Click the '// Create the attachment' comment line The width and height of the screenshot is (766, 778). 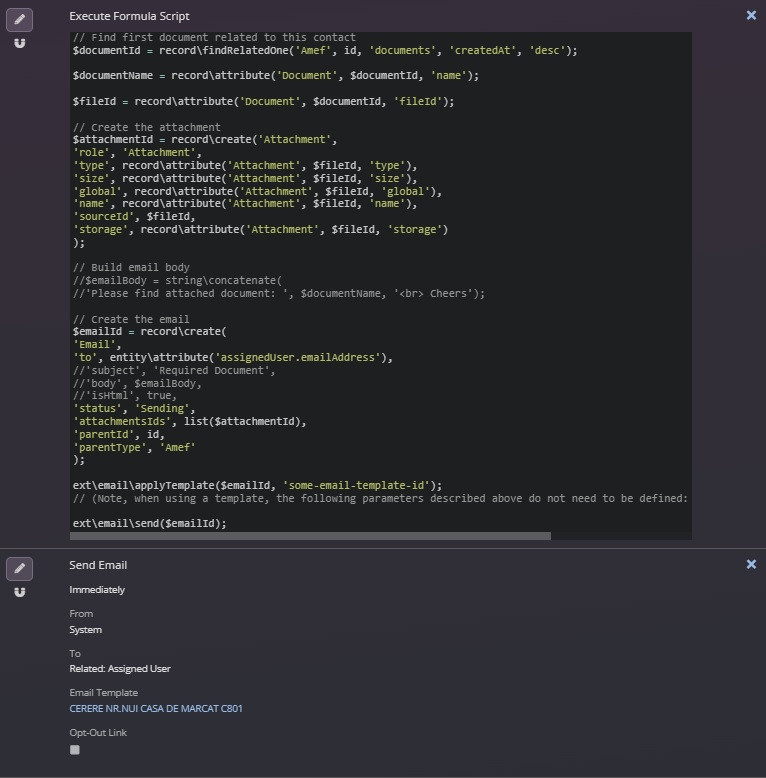(x=147, y=127)
